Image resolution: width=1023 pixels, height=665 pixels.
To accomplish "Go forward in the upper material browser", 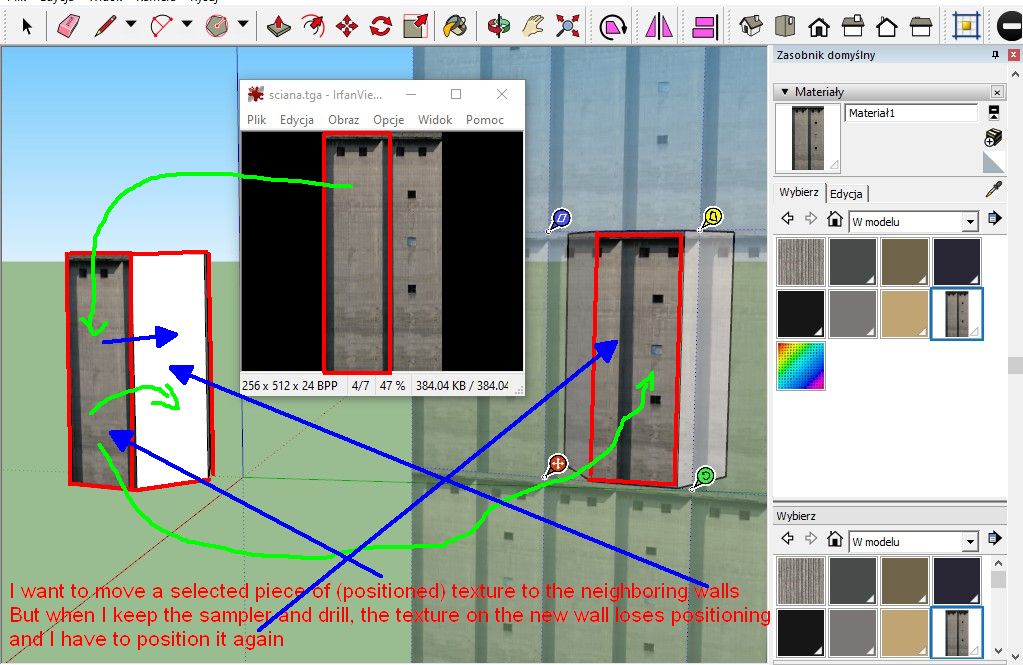I will coord(811,219).
